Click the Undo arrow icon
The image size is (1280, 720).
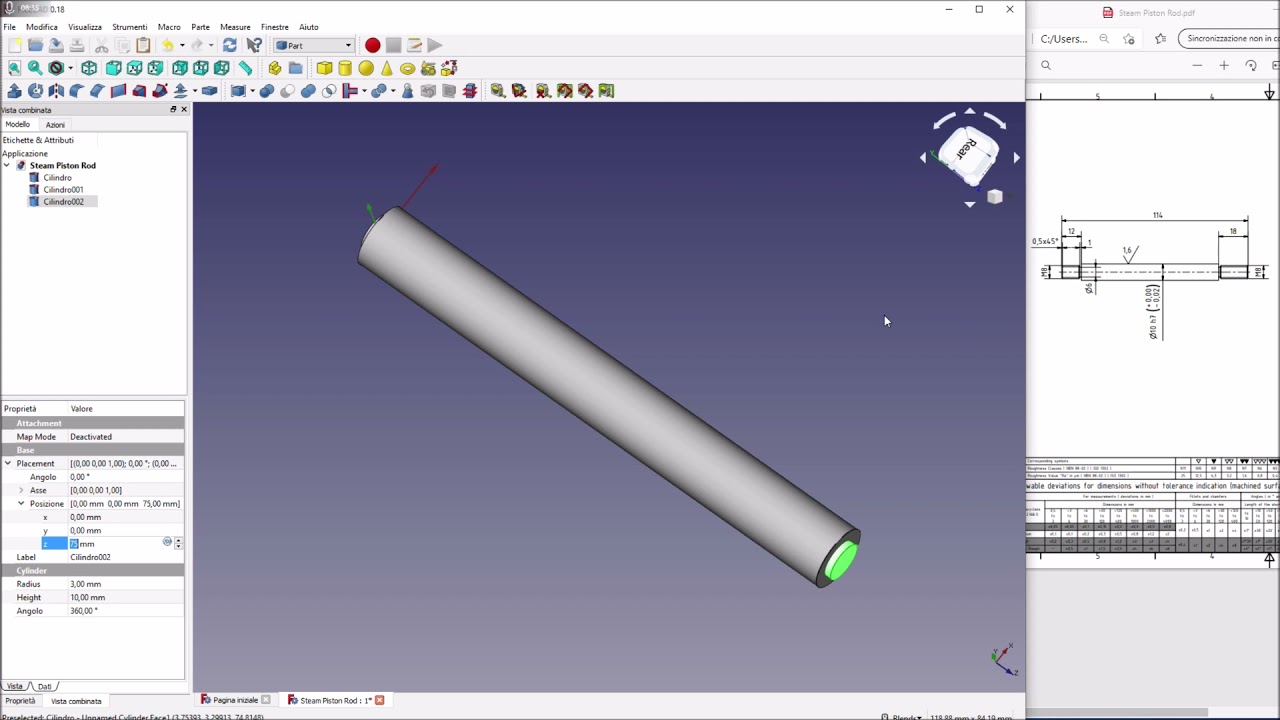coord(167,45)
